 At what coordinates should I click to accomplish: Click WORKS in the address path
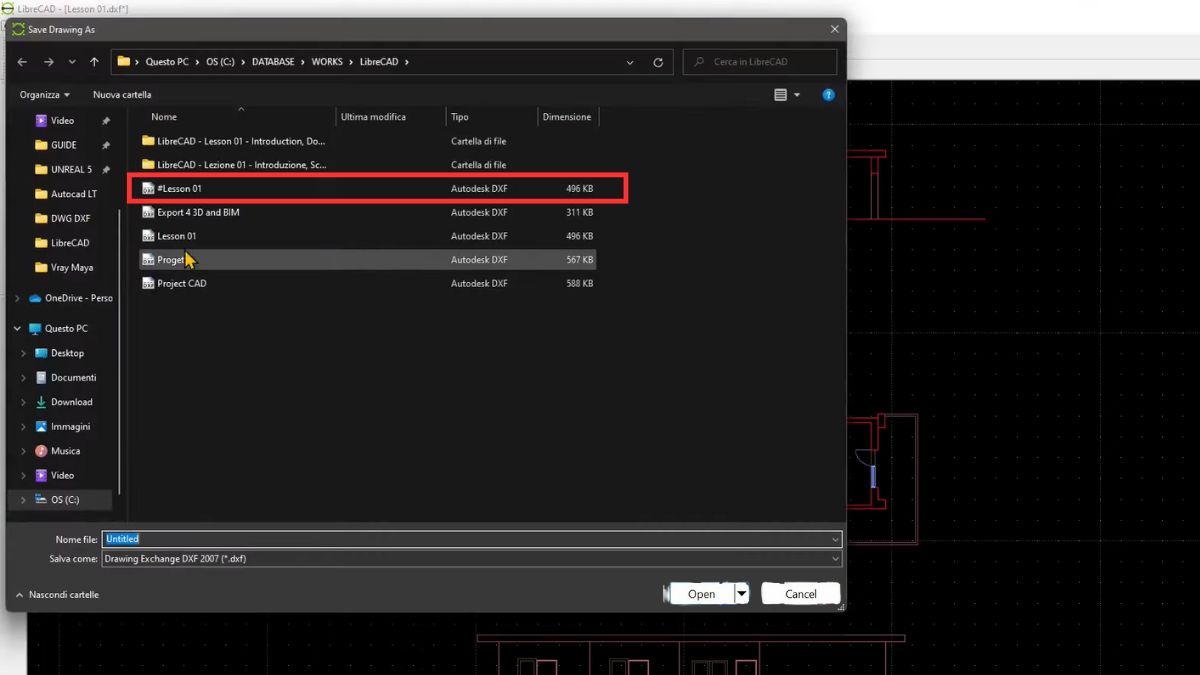tap(326, 62)
